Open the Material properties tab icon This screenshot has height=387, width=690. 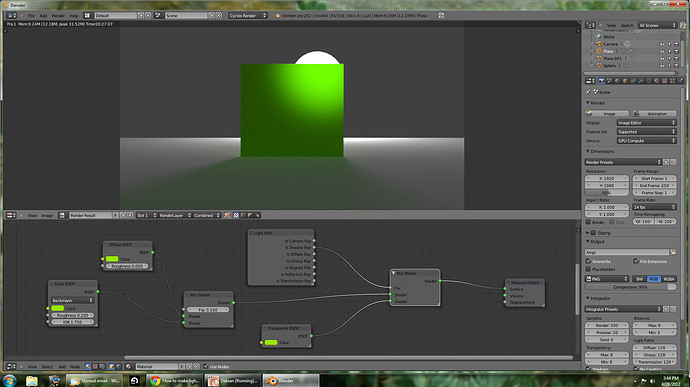[x=657, y=81]
